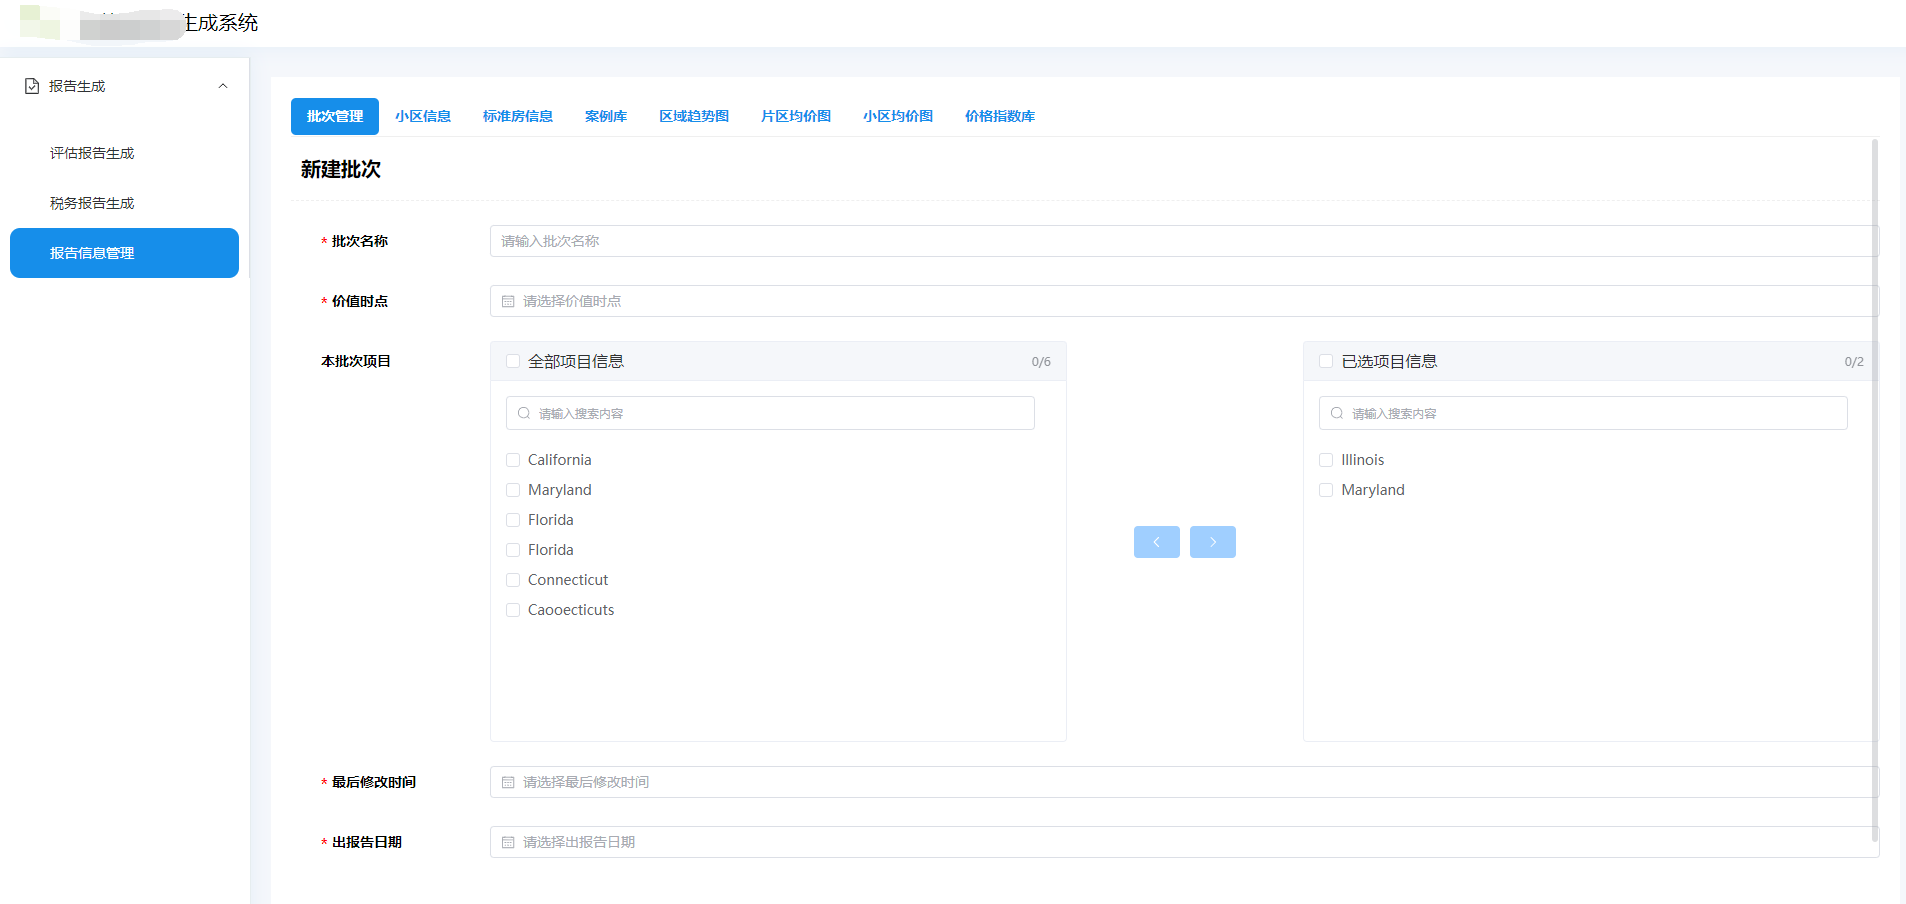
Task: Switch to the 区域趋势图 tab
Action: pos(694,116)
